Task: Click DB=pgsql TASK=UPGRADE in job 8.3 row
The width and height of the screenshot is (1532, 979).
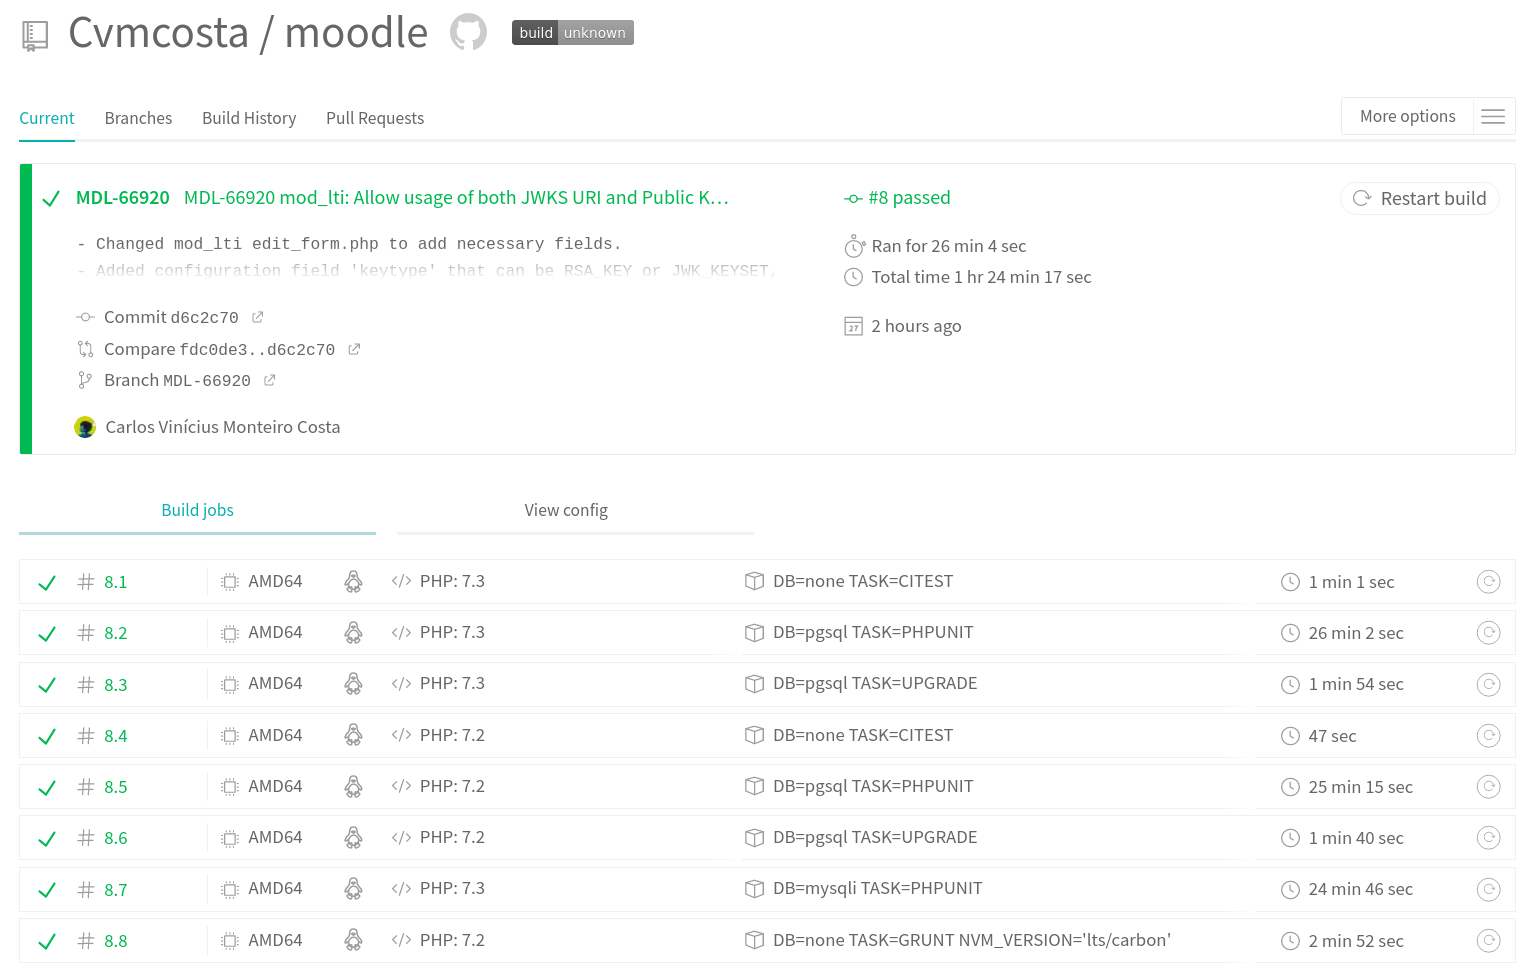Action: pos(875,683)
